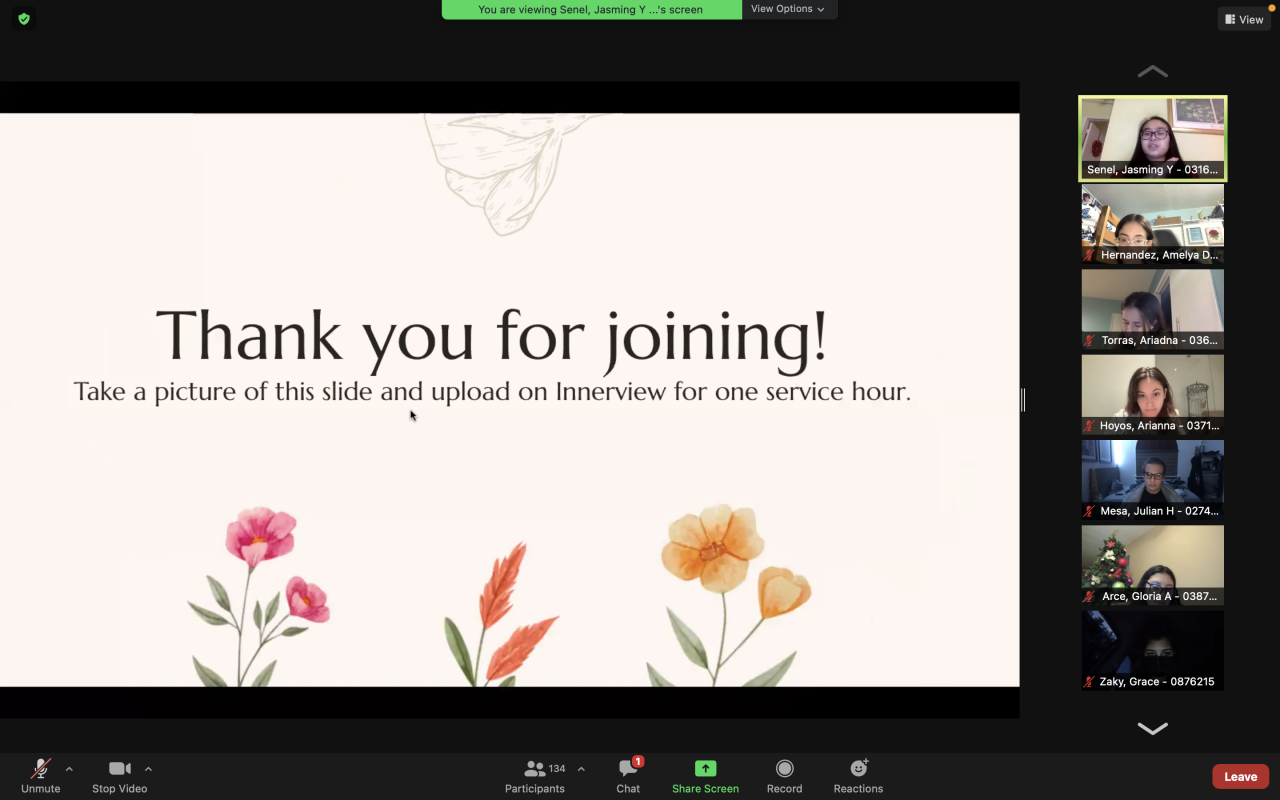Start recording with the Record icon

[x=785, y=768]
